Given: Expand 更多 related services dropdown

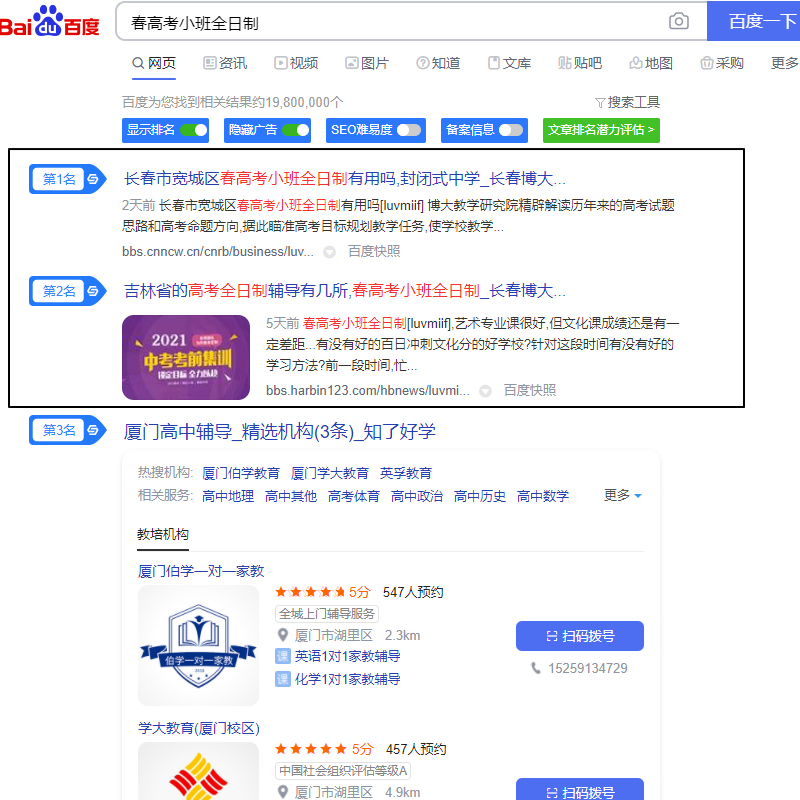Looking at the screenshot, I should click(622, 495).
